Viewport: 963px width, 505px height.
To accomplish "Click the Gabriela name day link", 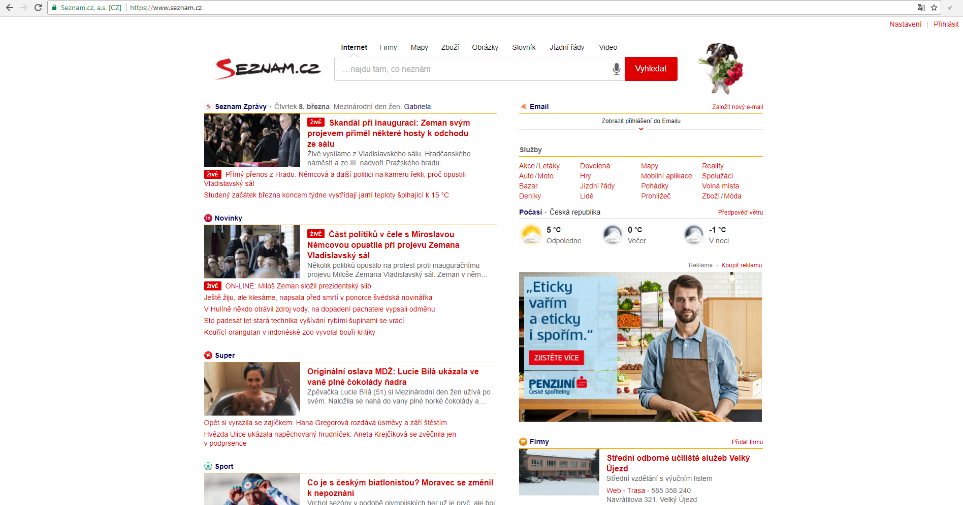I will pos(417,106).
